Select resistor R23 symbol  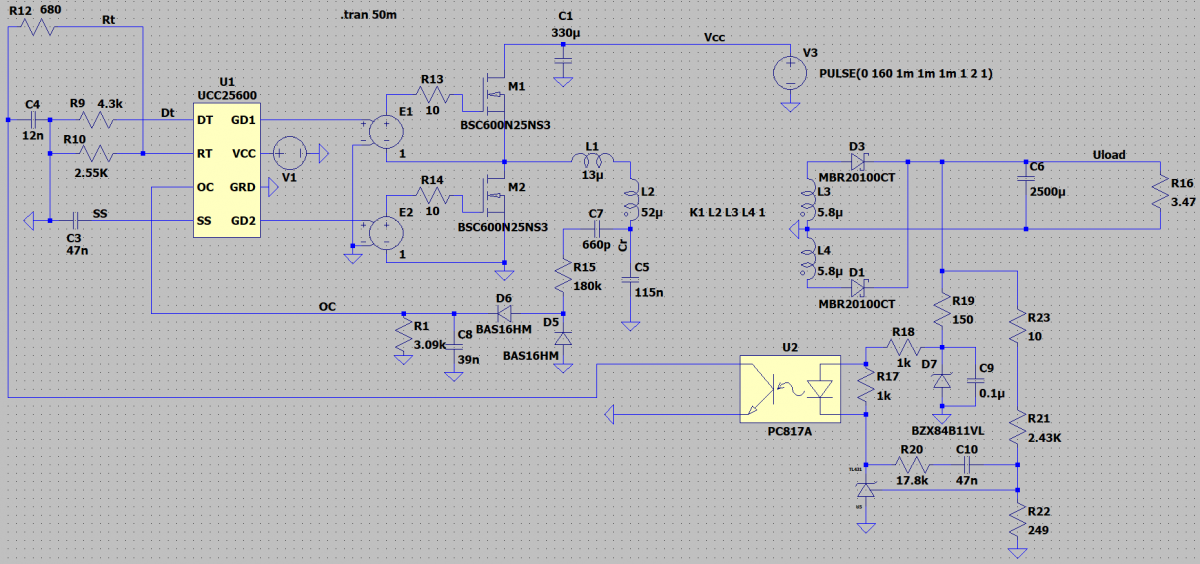(1018, 328)
